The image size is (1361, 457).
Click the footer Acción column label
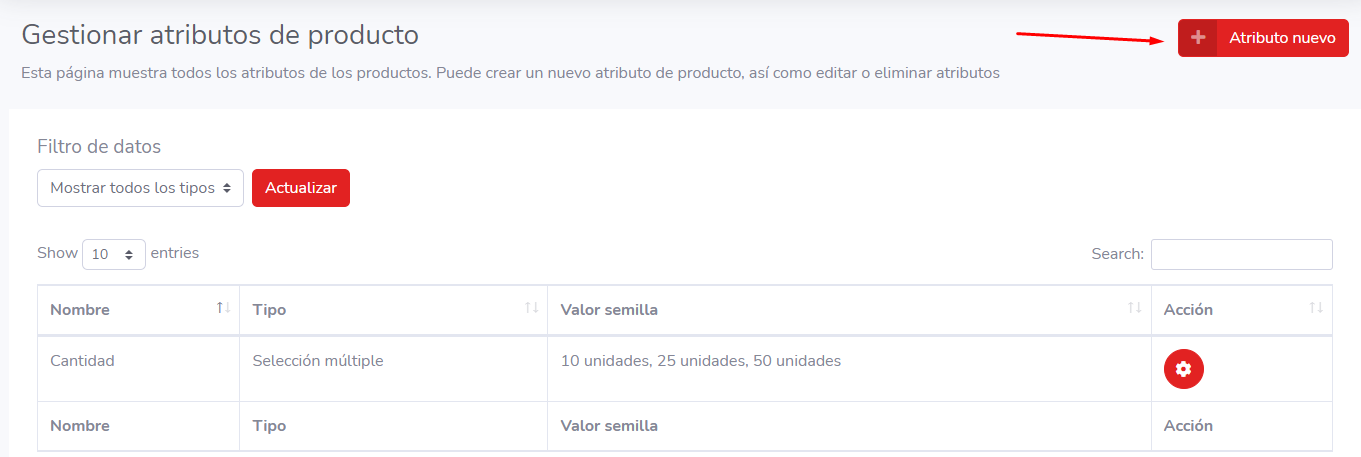[x=1188, y=426]
